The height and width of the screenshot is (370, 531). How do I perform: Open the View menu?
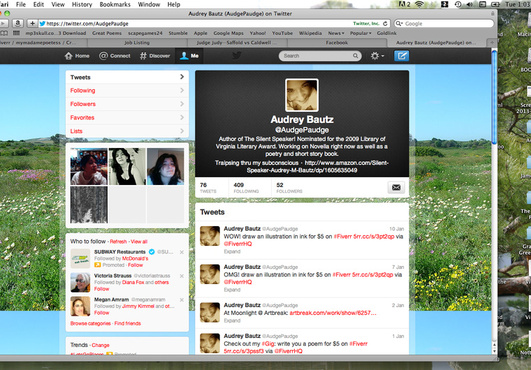(58, 4)
